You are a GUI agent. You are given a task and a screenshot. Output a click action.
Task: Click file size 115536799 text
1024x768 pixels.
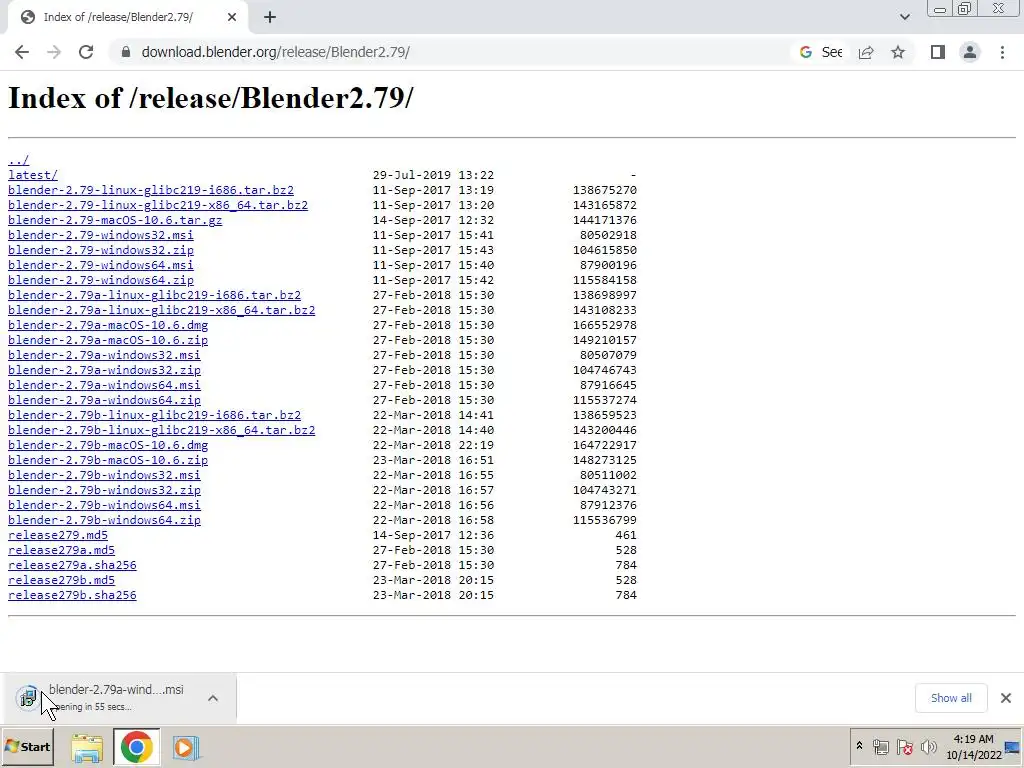click(605, 520)
